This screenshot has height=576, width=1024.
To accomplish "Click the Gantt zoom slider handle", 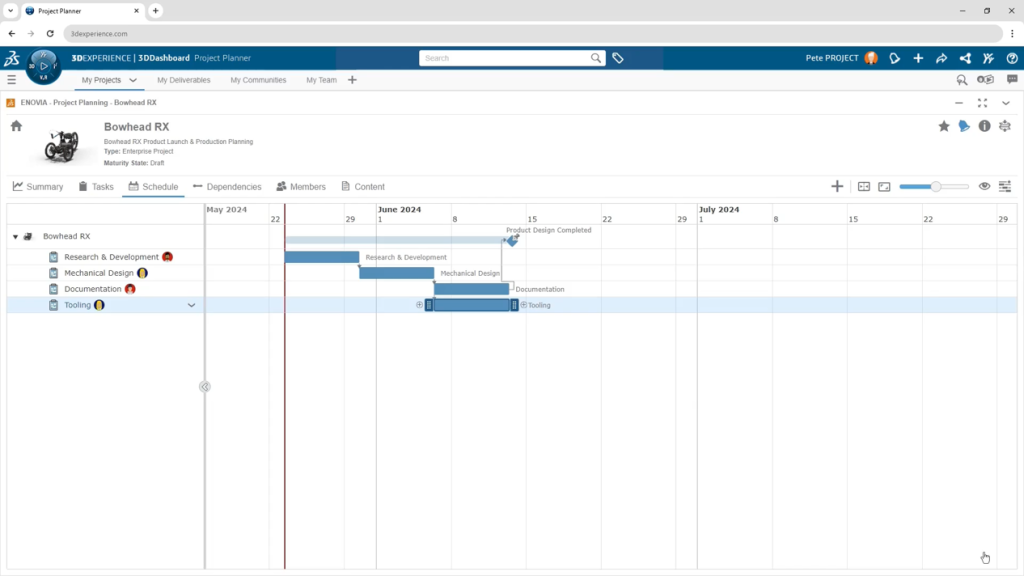I will 936,186.
